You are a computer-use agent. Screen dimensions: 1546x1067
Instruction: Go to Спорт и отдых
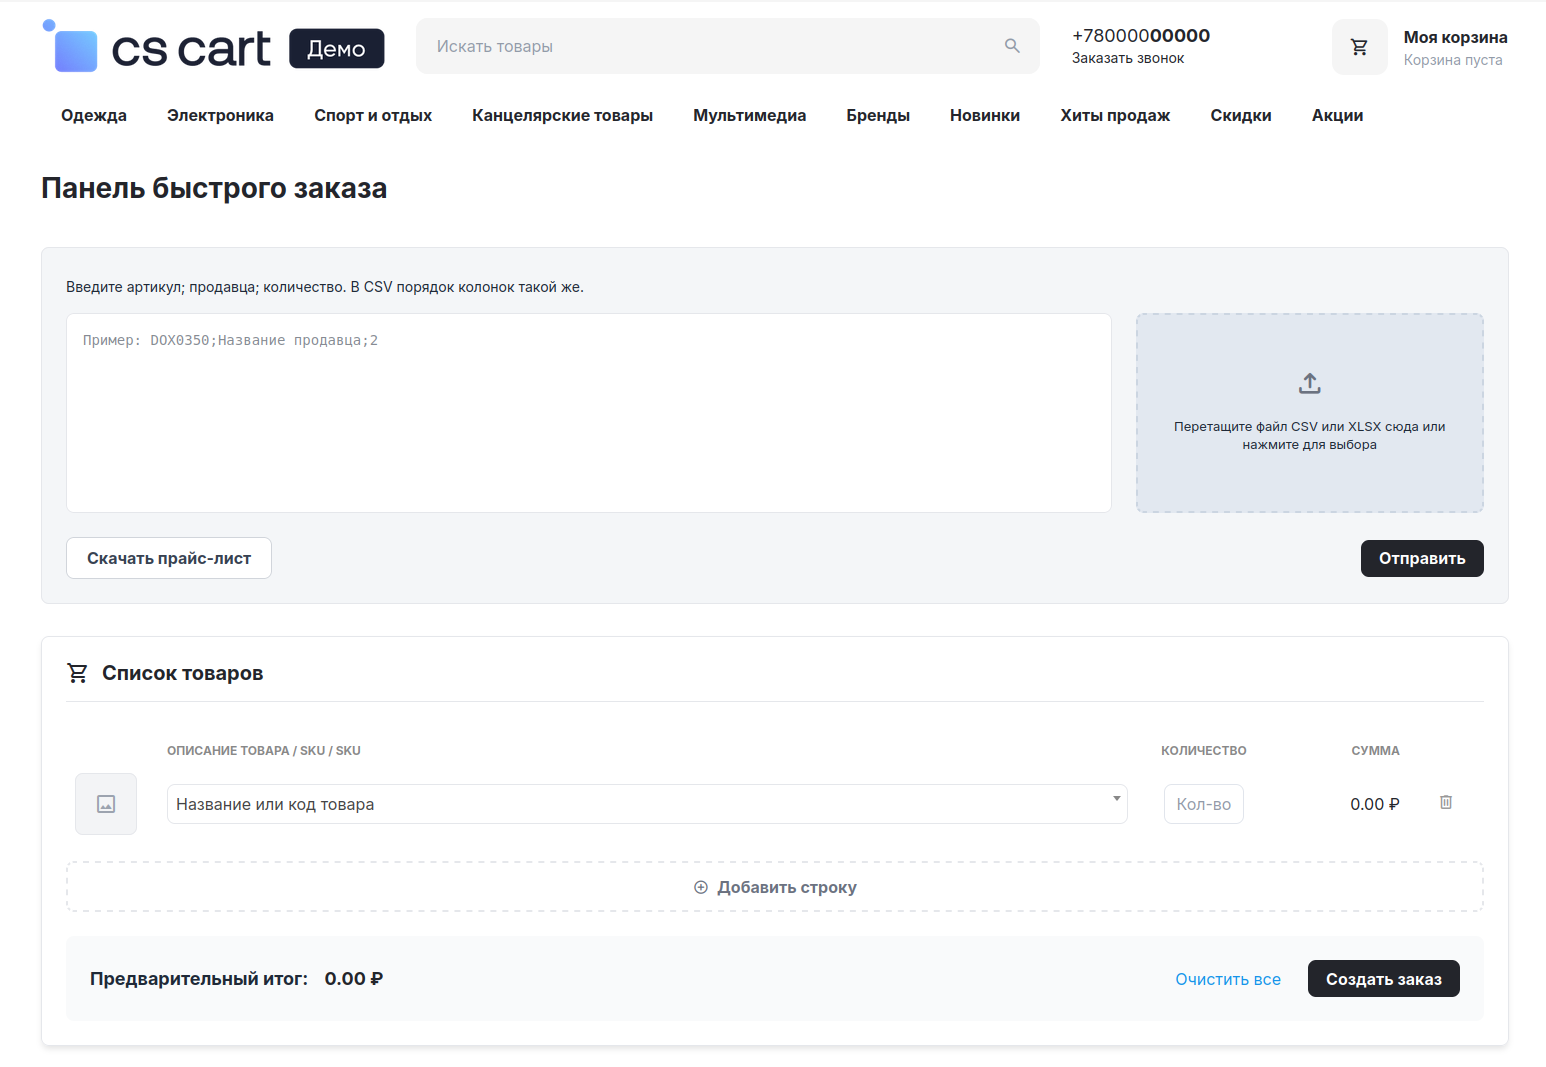tap(373, 115)
